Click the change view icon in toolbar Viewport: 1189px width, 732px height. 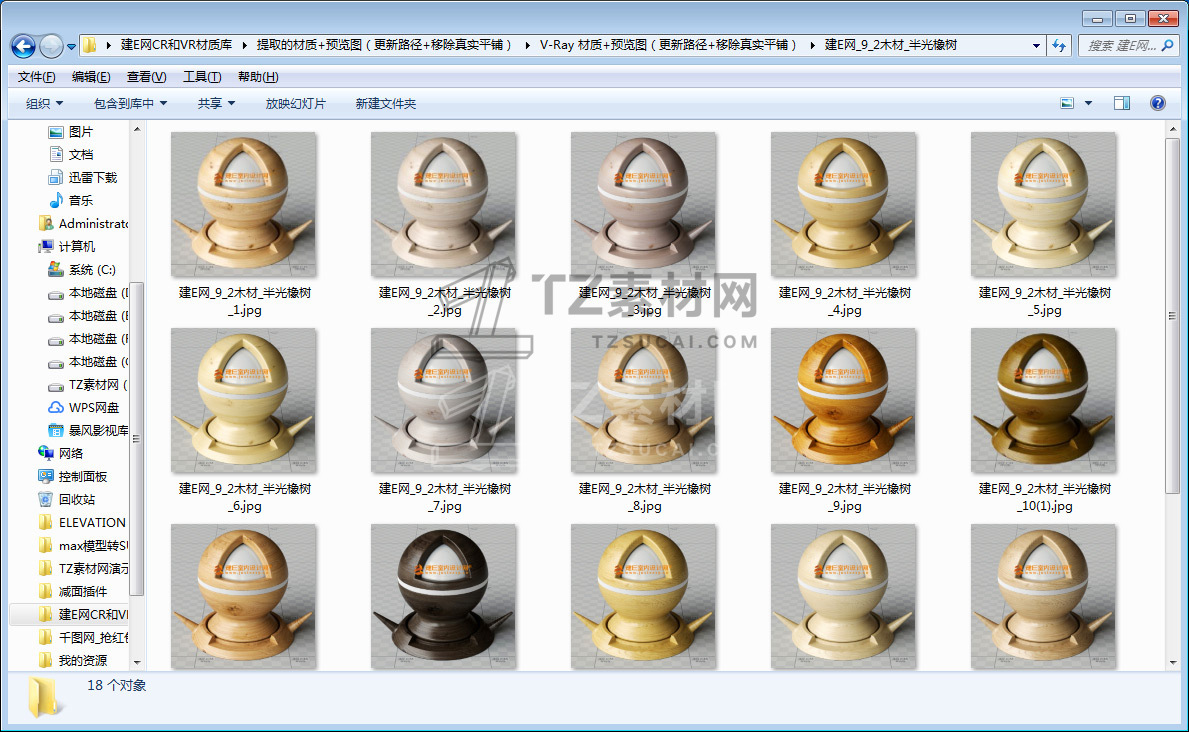(1067, 103)
